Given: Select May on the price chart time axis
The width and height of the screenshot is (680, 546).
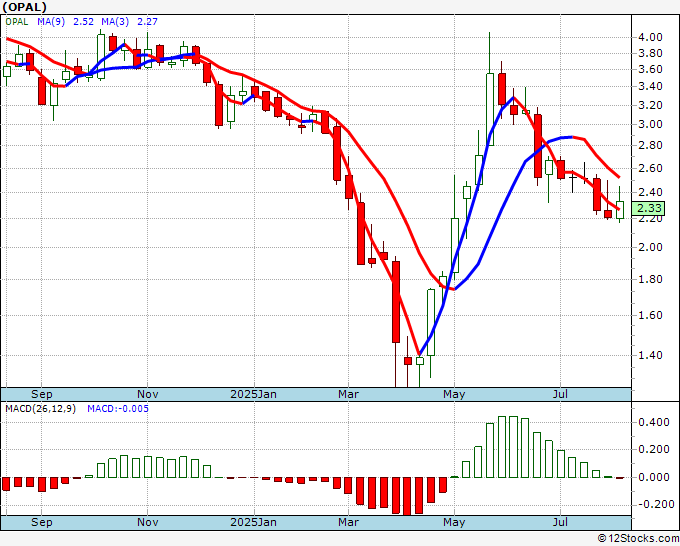Looking at the screenshot, I should click(x=454, y=395).
